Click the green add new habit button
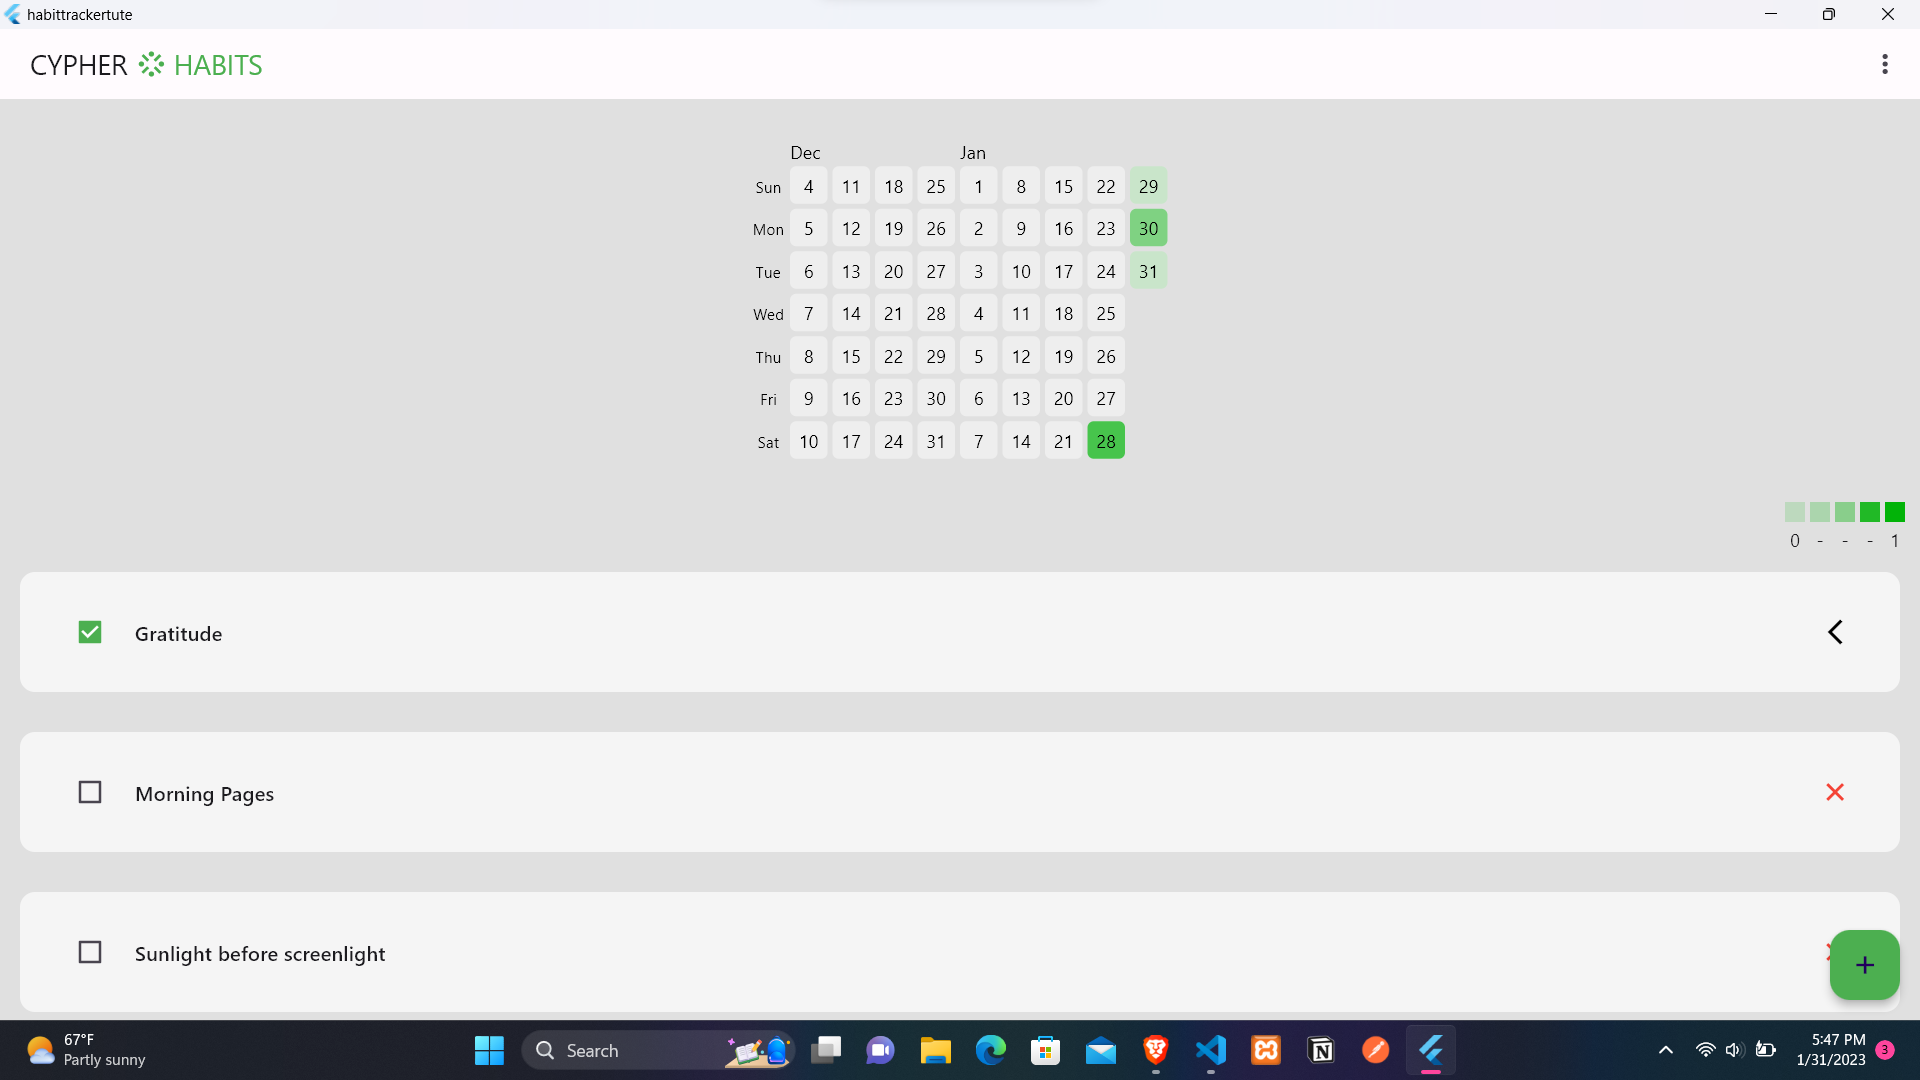This screenshot has width=1920, height=1080. pyautogui.click(x=1865, y=964)
